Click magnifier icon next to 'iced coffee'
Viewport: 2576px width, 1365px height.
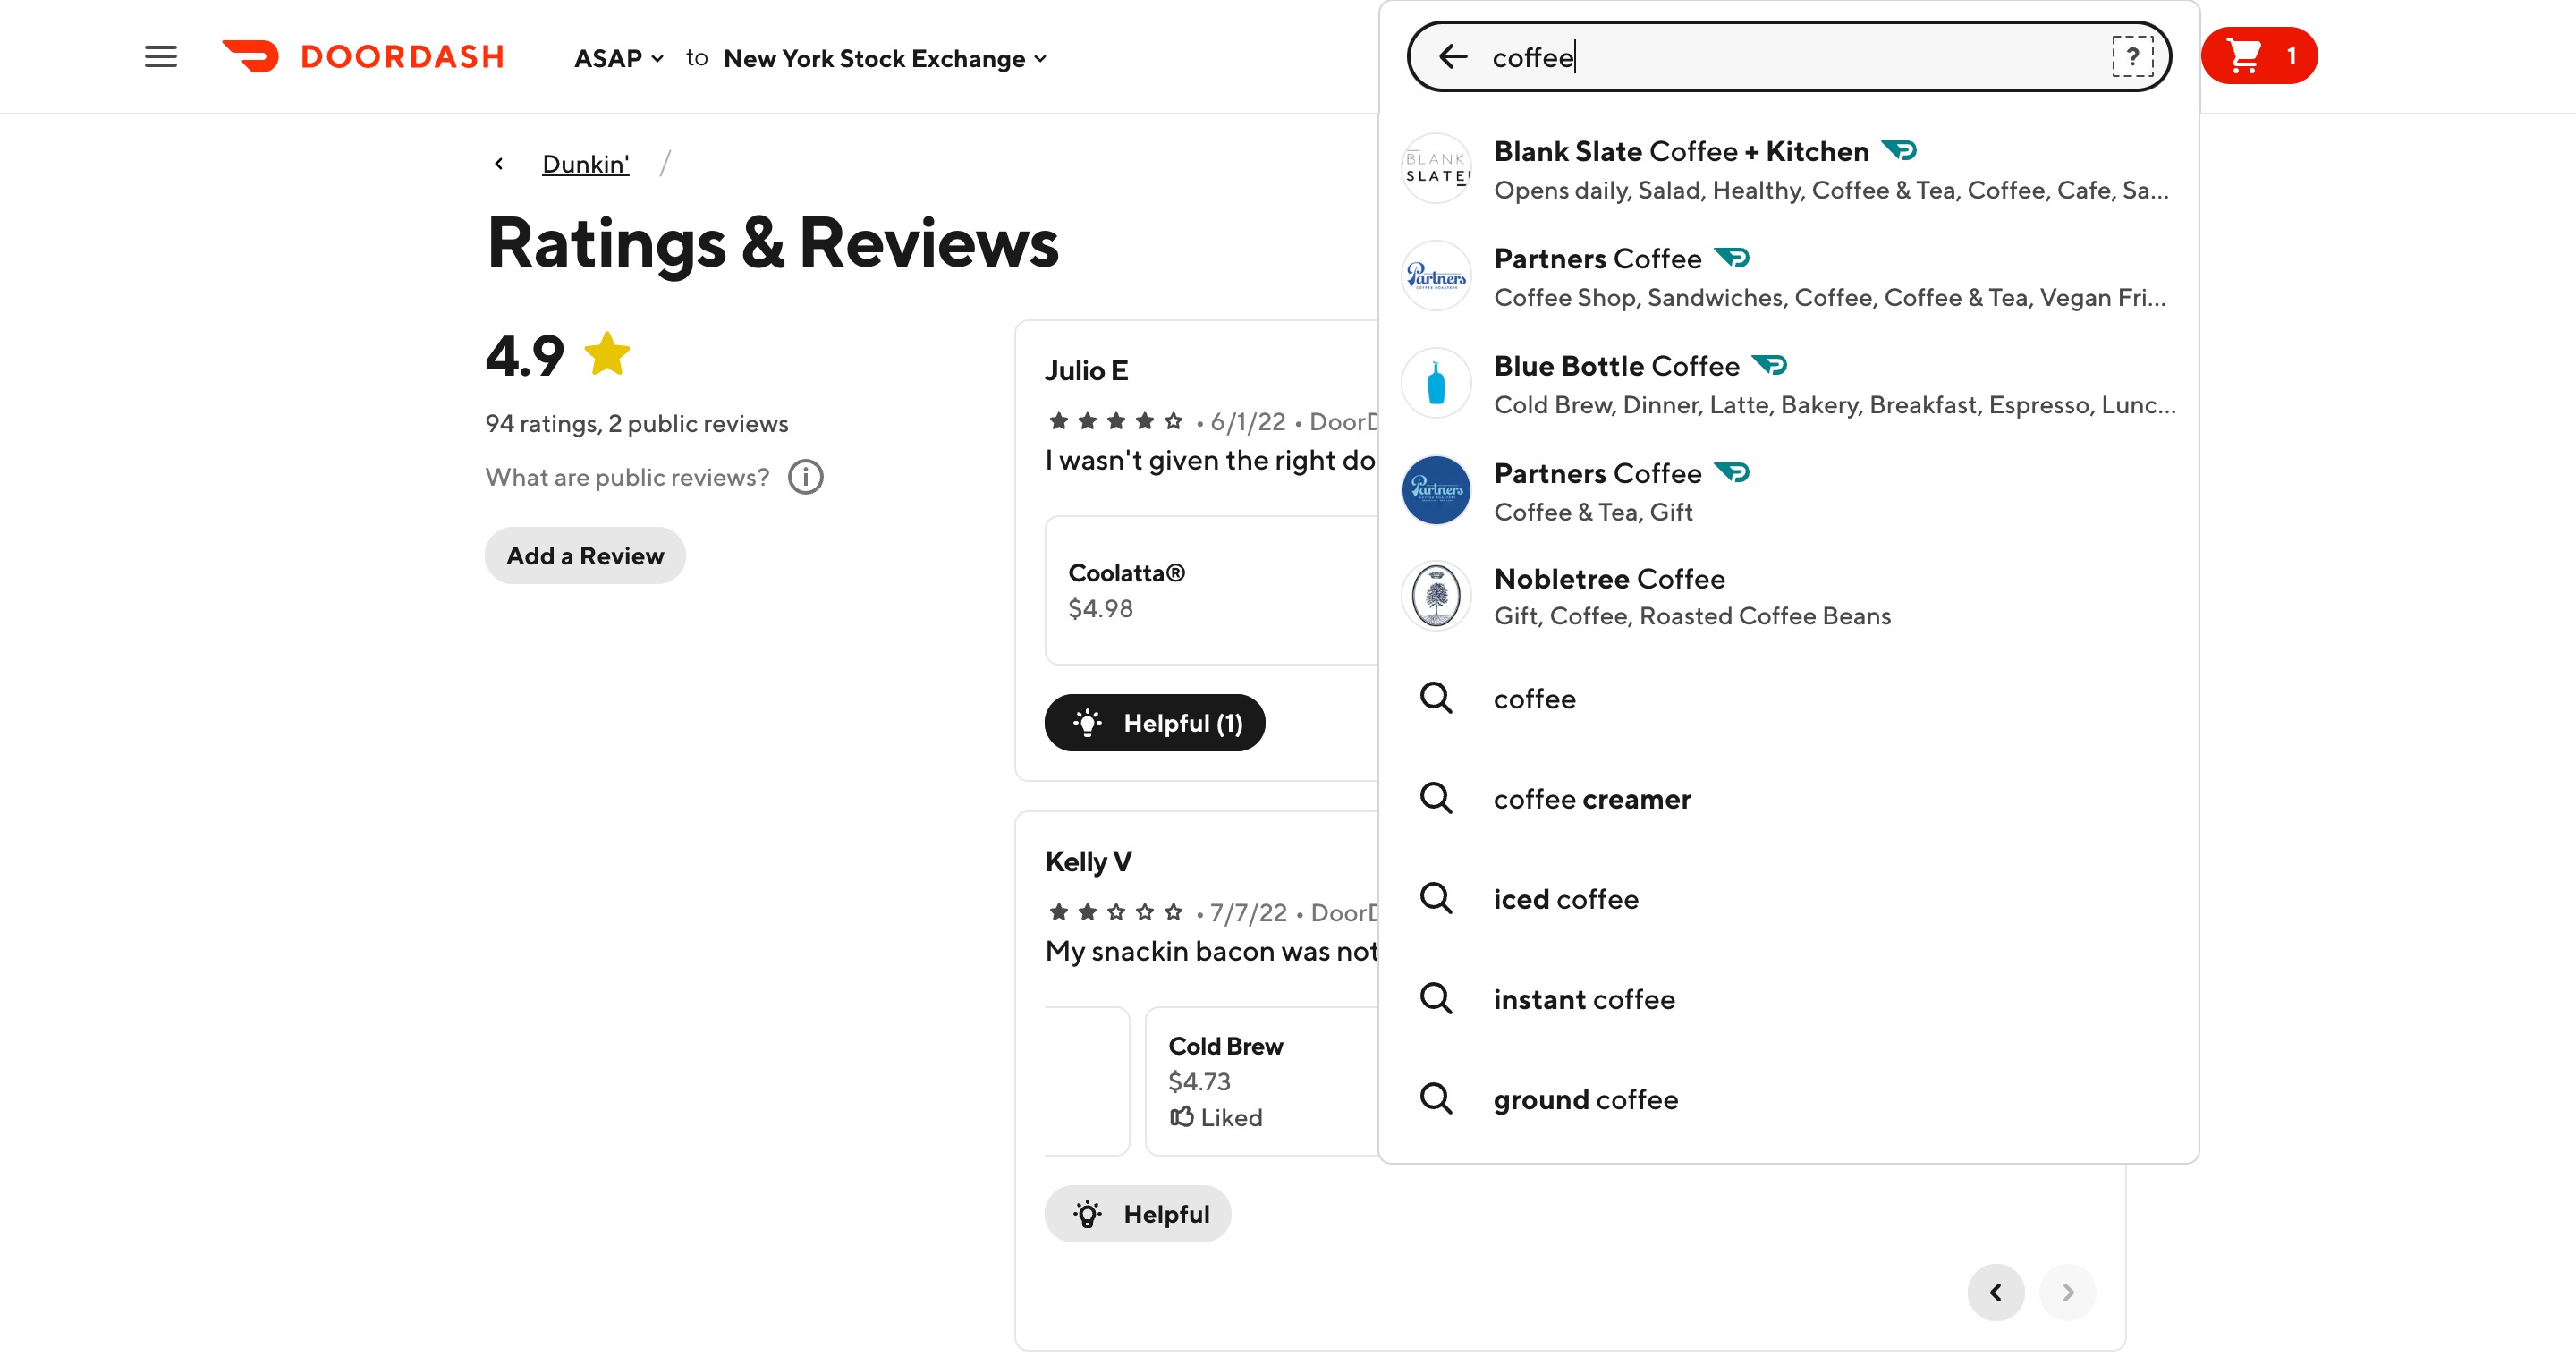point(1436,898)
